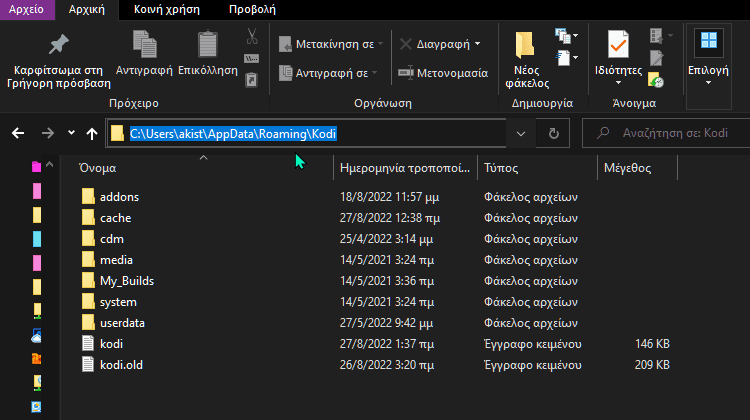The image size is (750, 420).
Task: Go up one folder level arrow
Action: click(92, 133)
